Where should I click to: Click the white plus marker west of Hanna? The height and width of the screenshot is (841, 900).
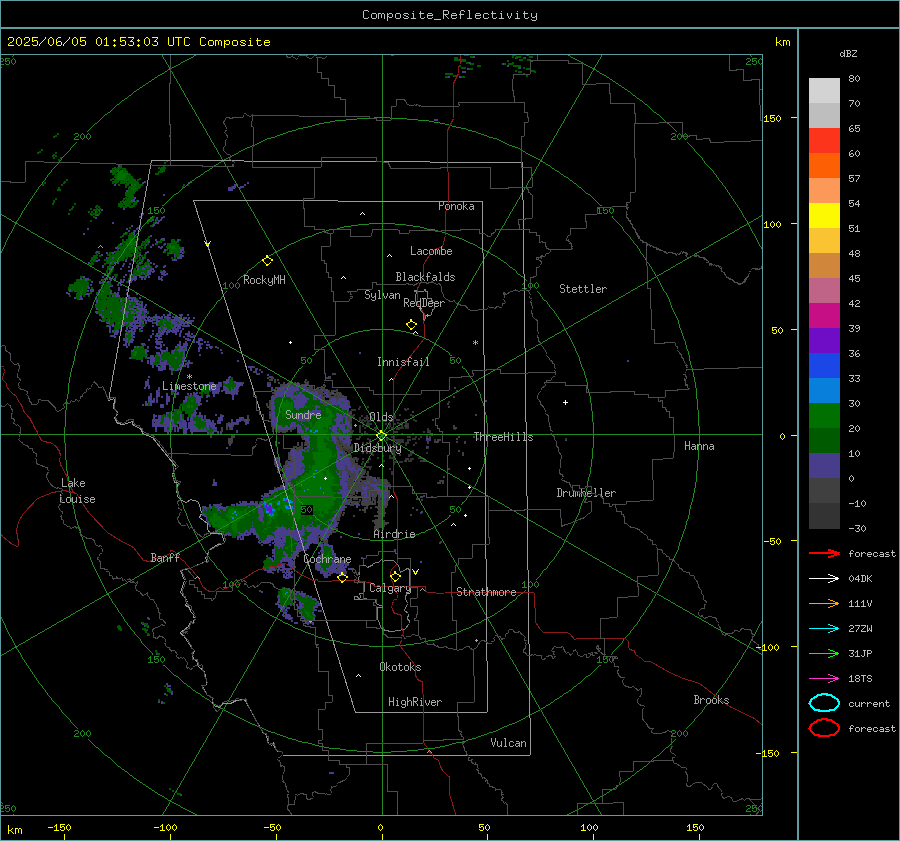[x=565, y=402]
